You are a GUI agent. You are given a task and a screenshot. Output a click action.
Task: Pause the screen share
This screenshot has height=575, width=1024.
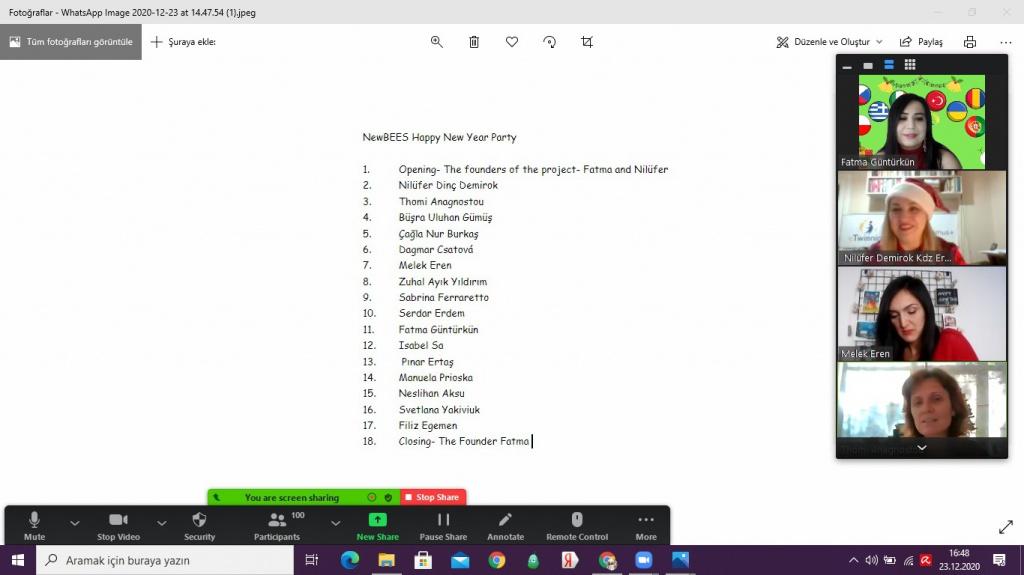(x=443, y=525)
